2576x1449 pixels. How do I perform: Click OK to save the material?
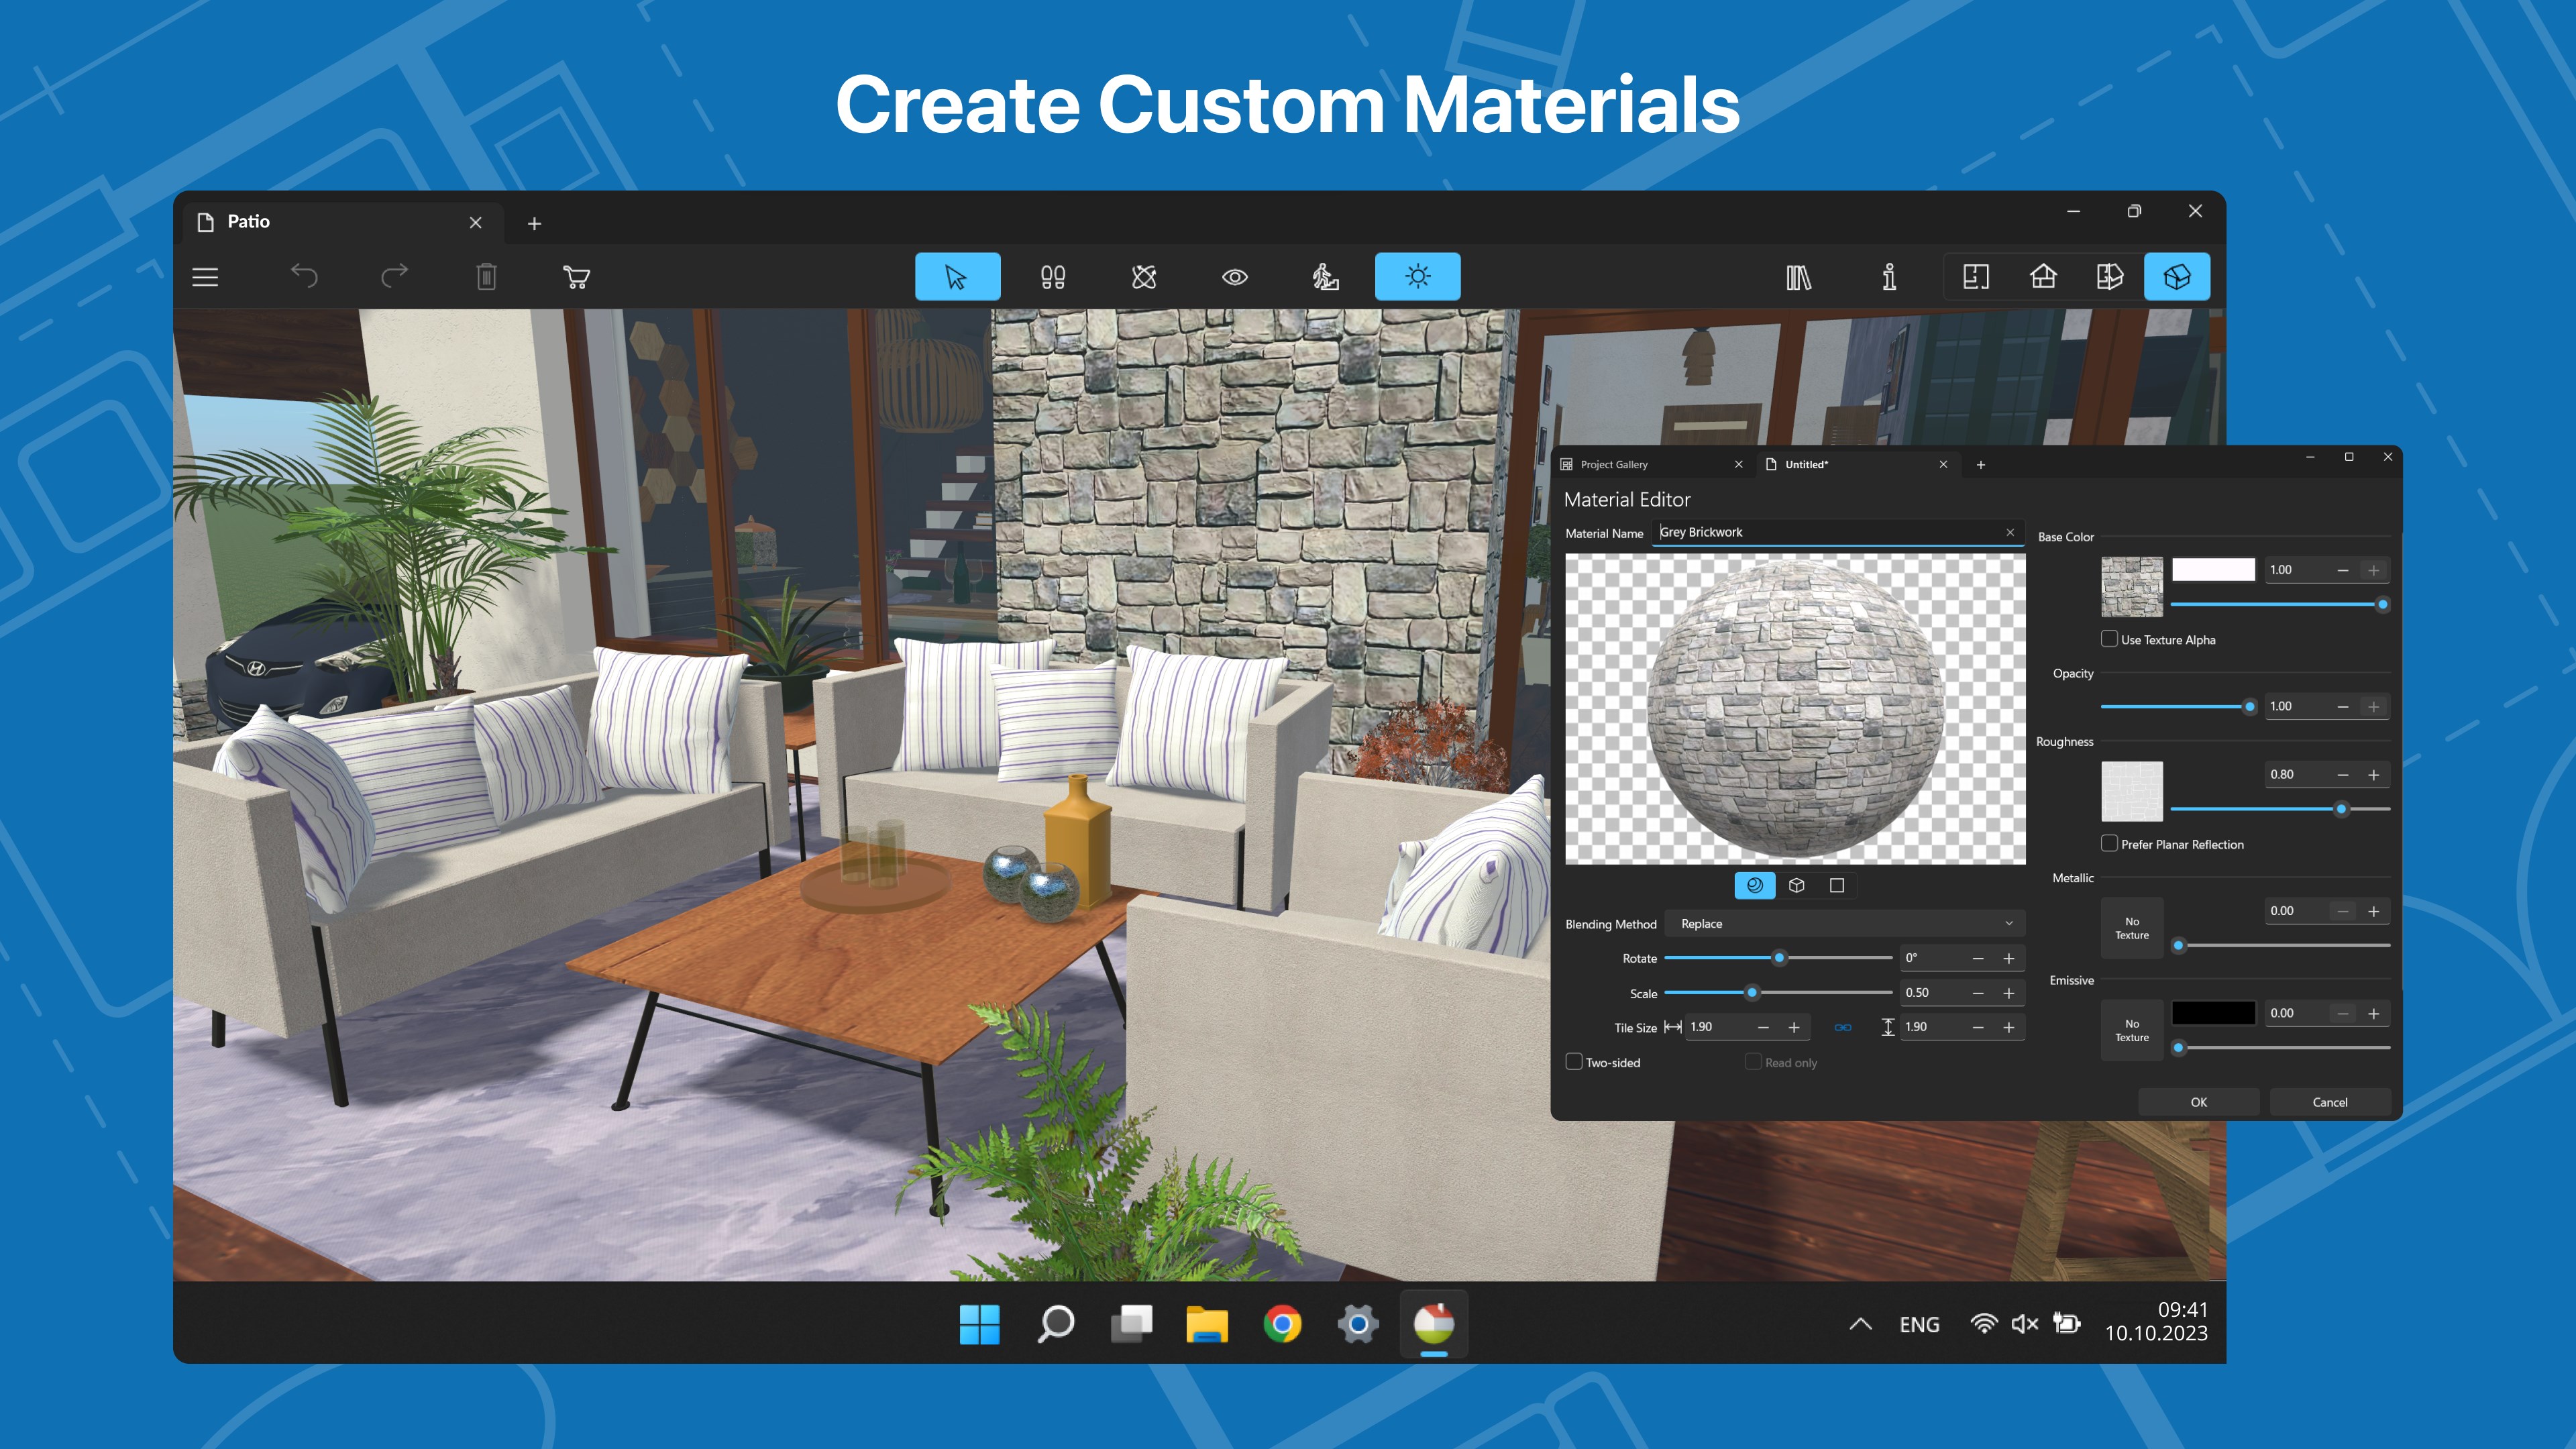coord(2198,1101)
